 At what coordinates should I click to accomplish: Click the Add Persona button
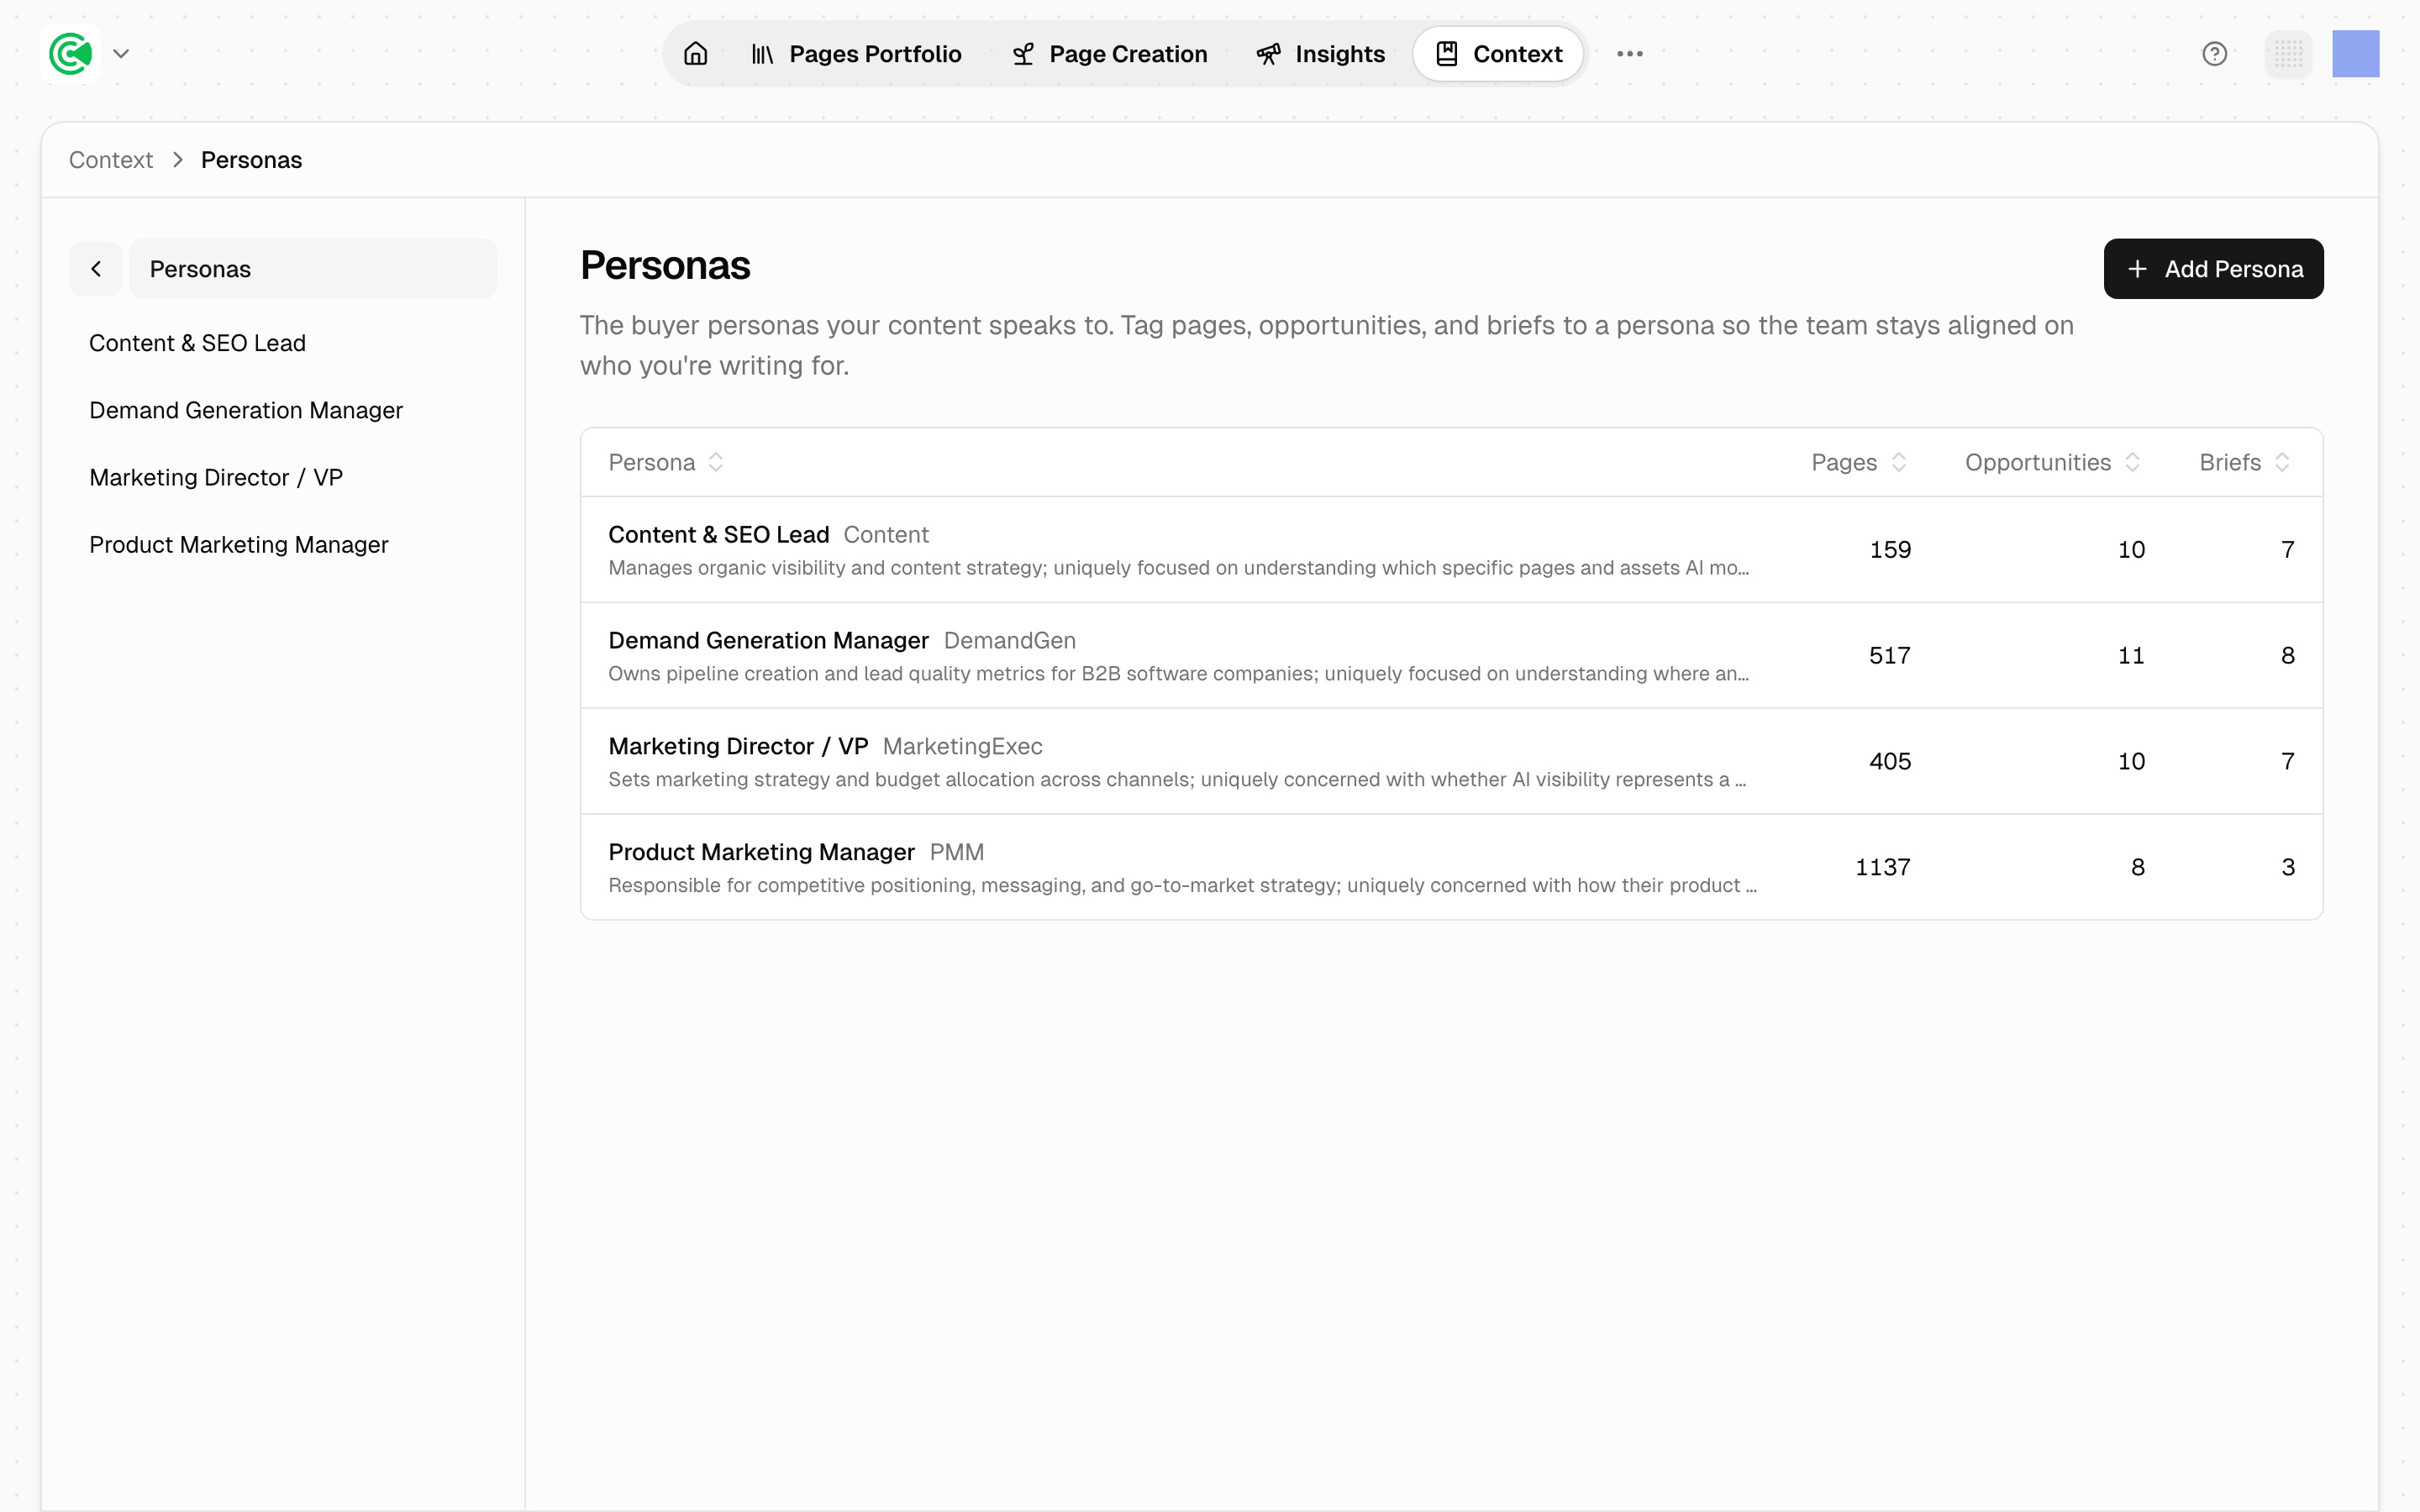2213,269
